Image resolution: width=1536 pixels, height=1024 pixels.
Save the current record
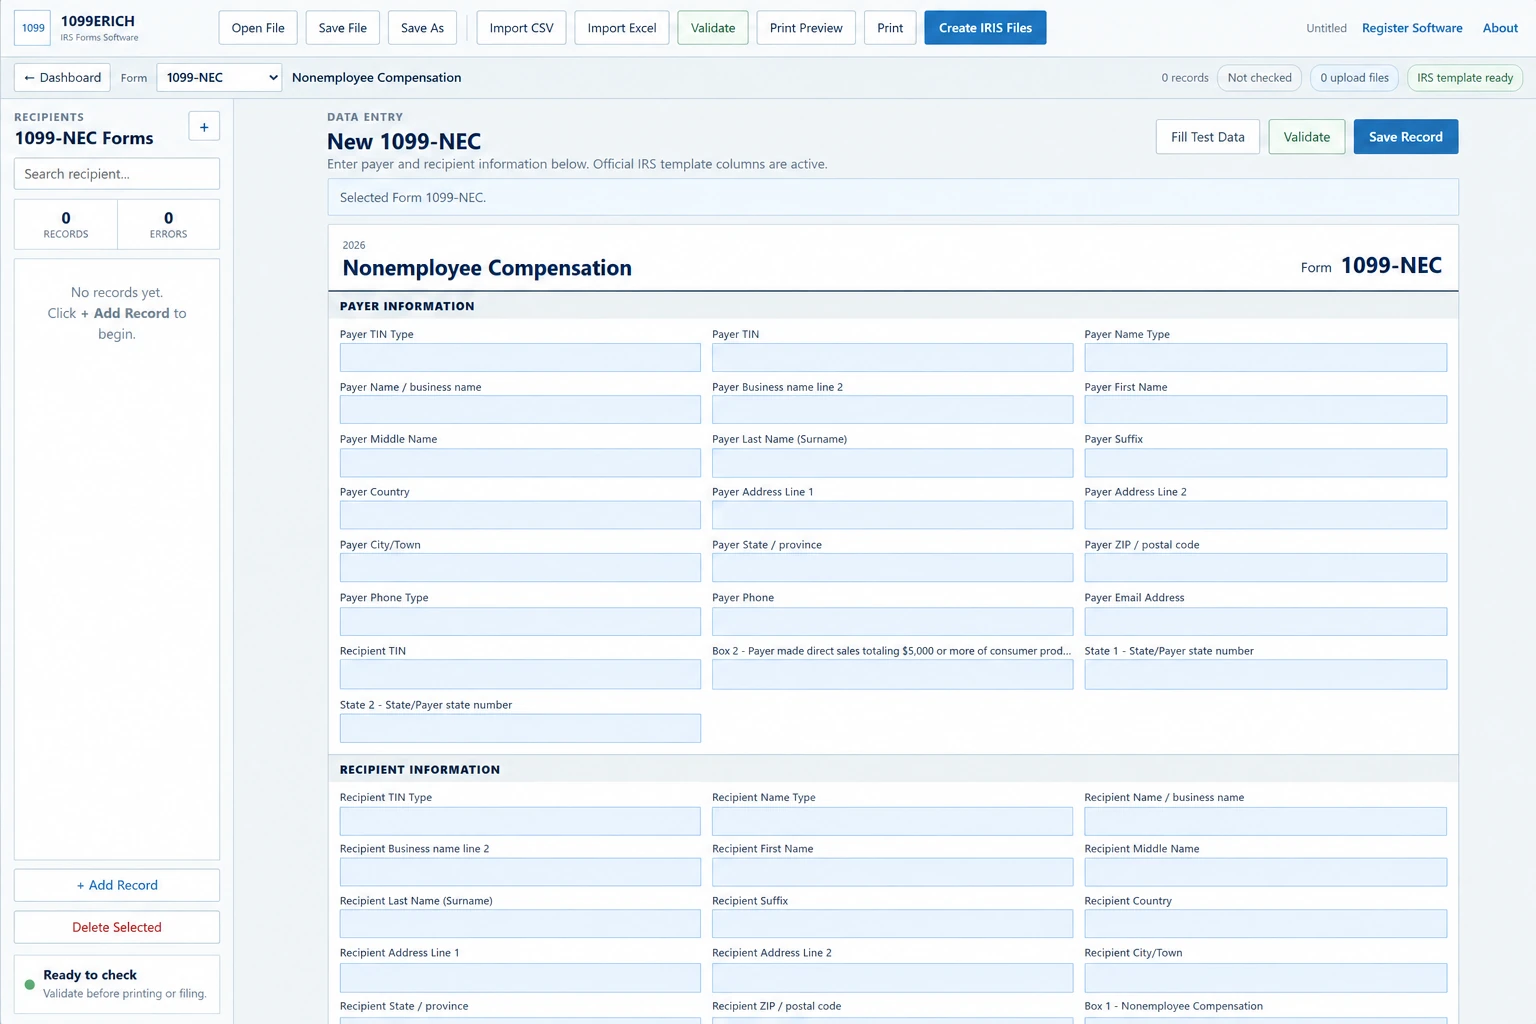(x=1406, y=137)
